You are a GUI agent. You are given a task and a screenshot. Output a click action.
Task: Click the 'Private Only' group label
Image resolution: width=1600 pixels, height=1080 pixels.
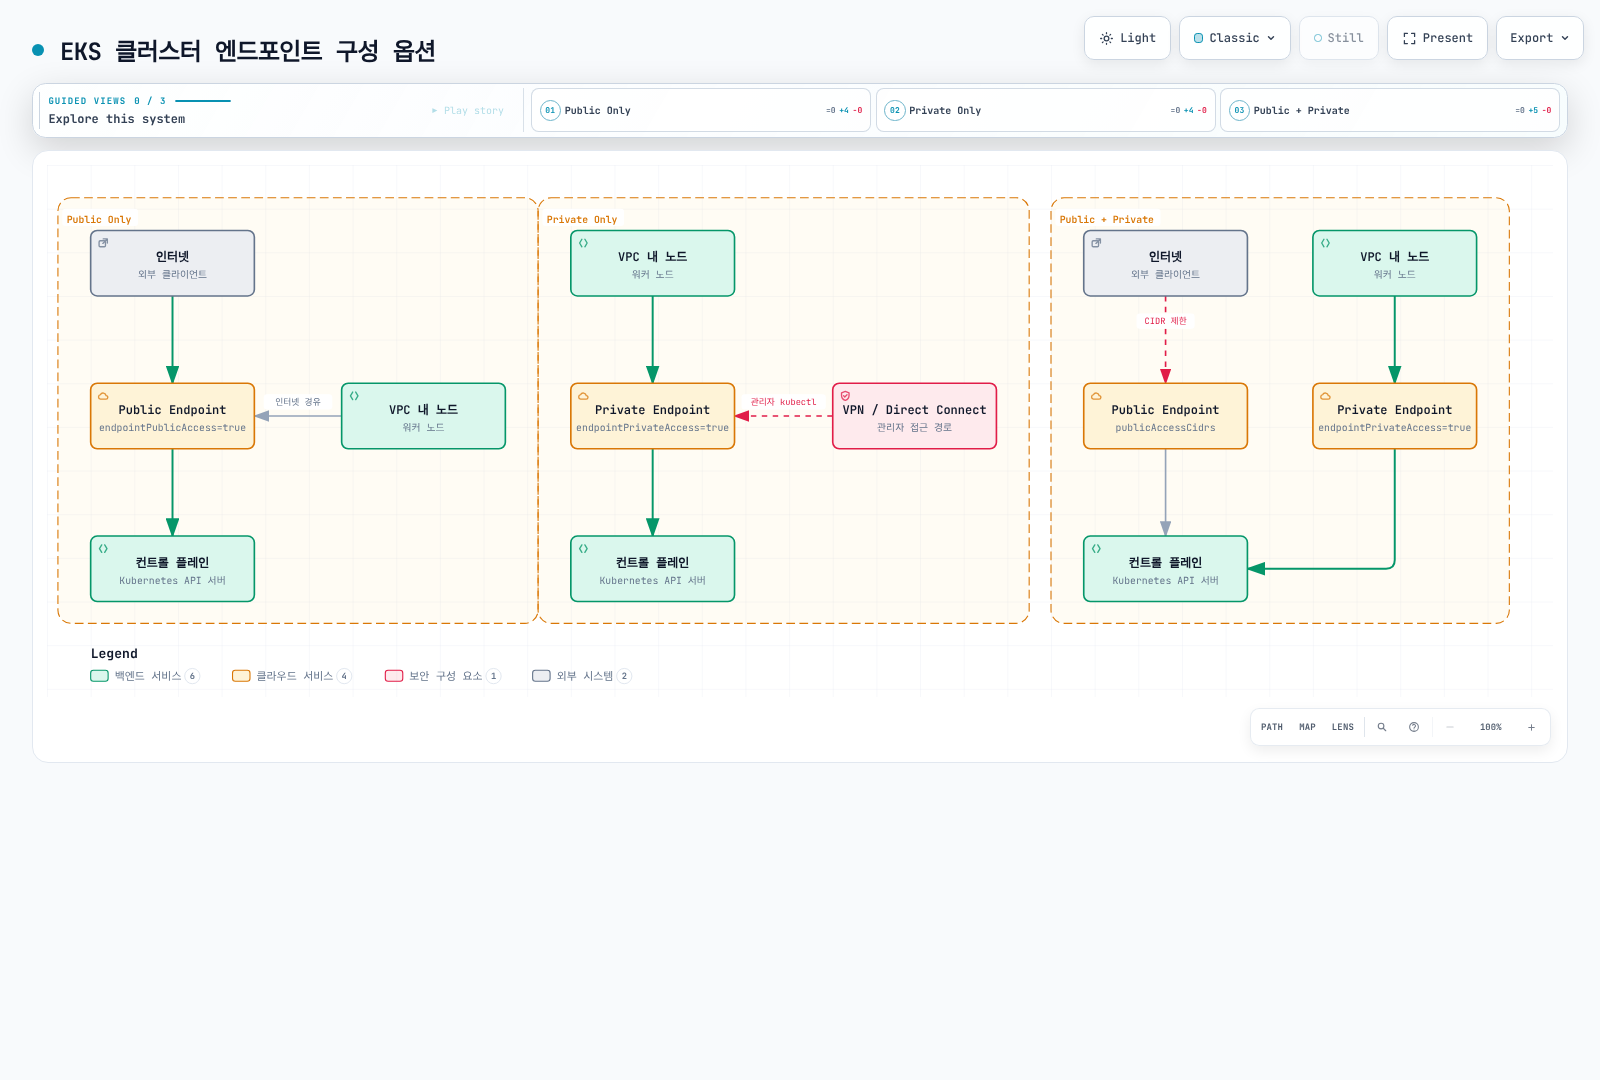pos(582,220)
